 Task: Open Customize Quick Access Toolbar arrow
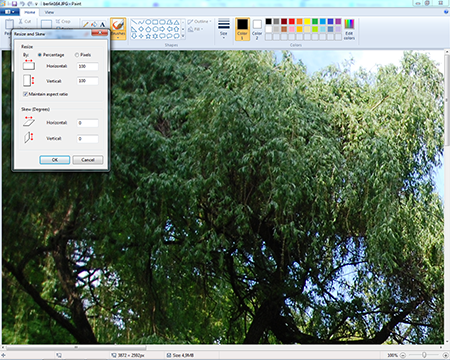coord(36,4)
